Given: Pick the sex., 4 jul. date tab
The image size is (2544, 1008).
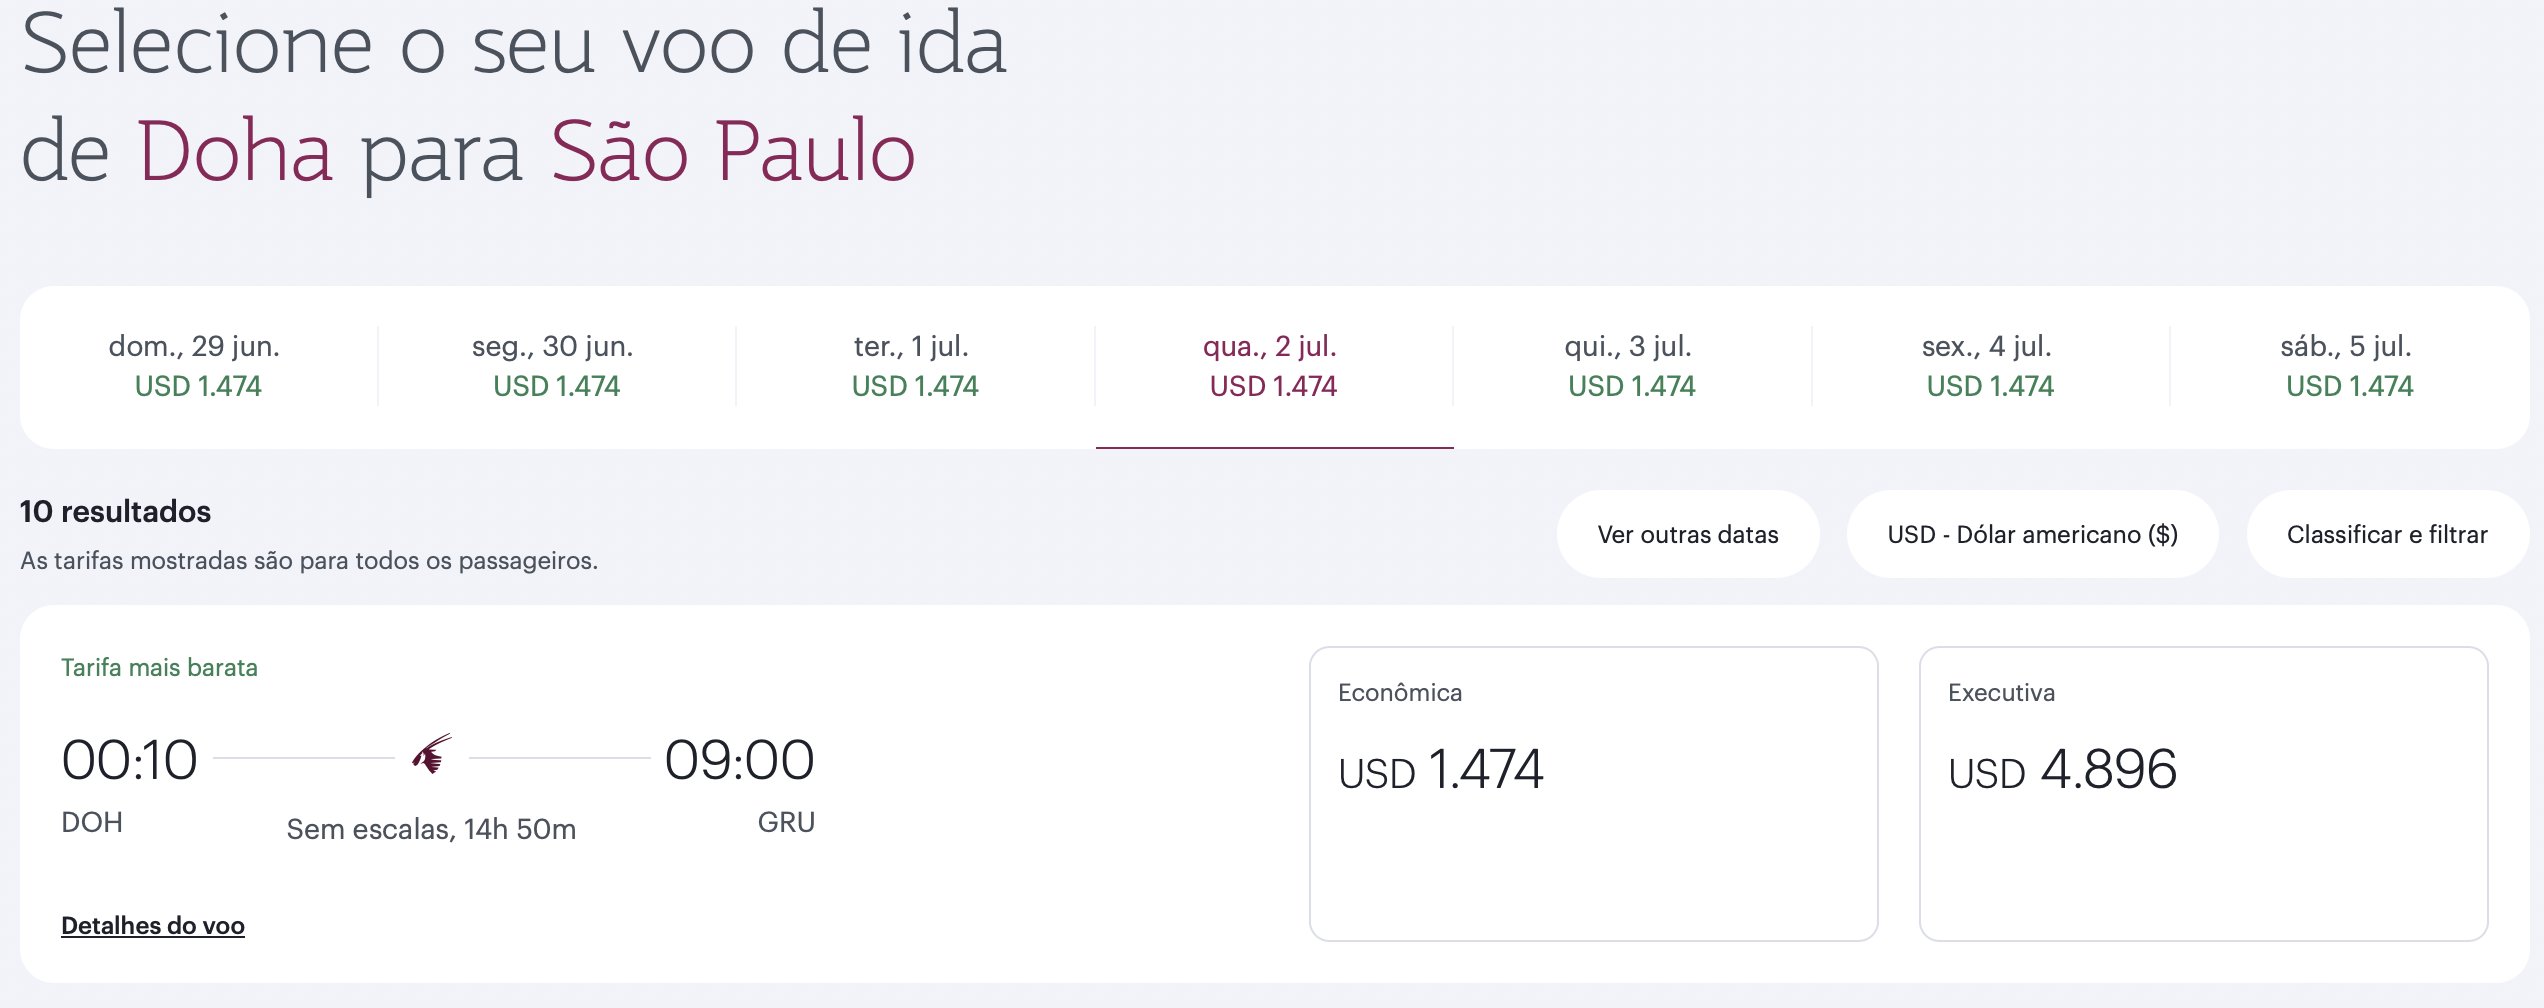Looking at the screenshot, I should click(1990, 366).
